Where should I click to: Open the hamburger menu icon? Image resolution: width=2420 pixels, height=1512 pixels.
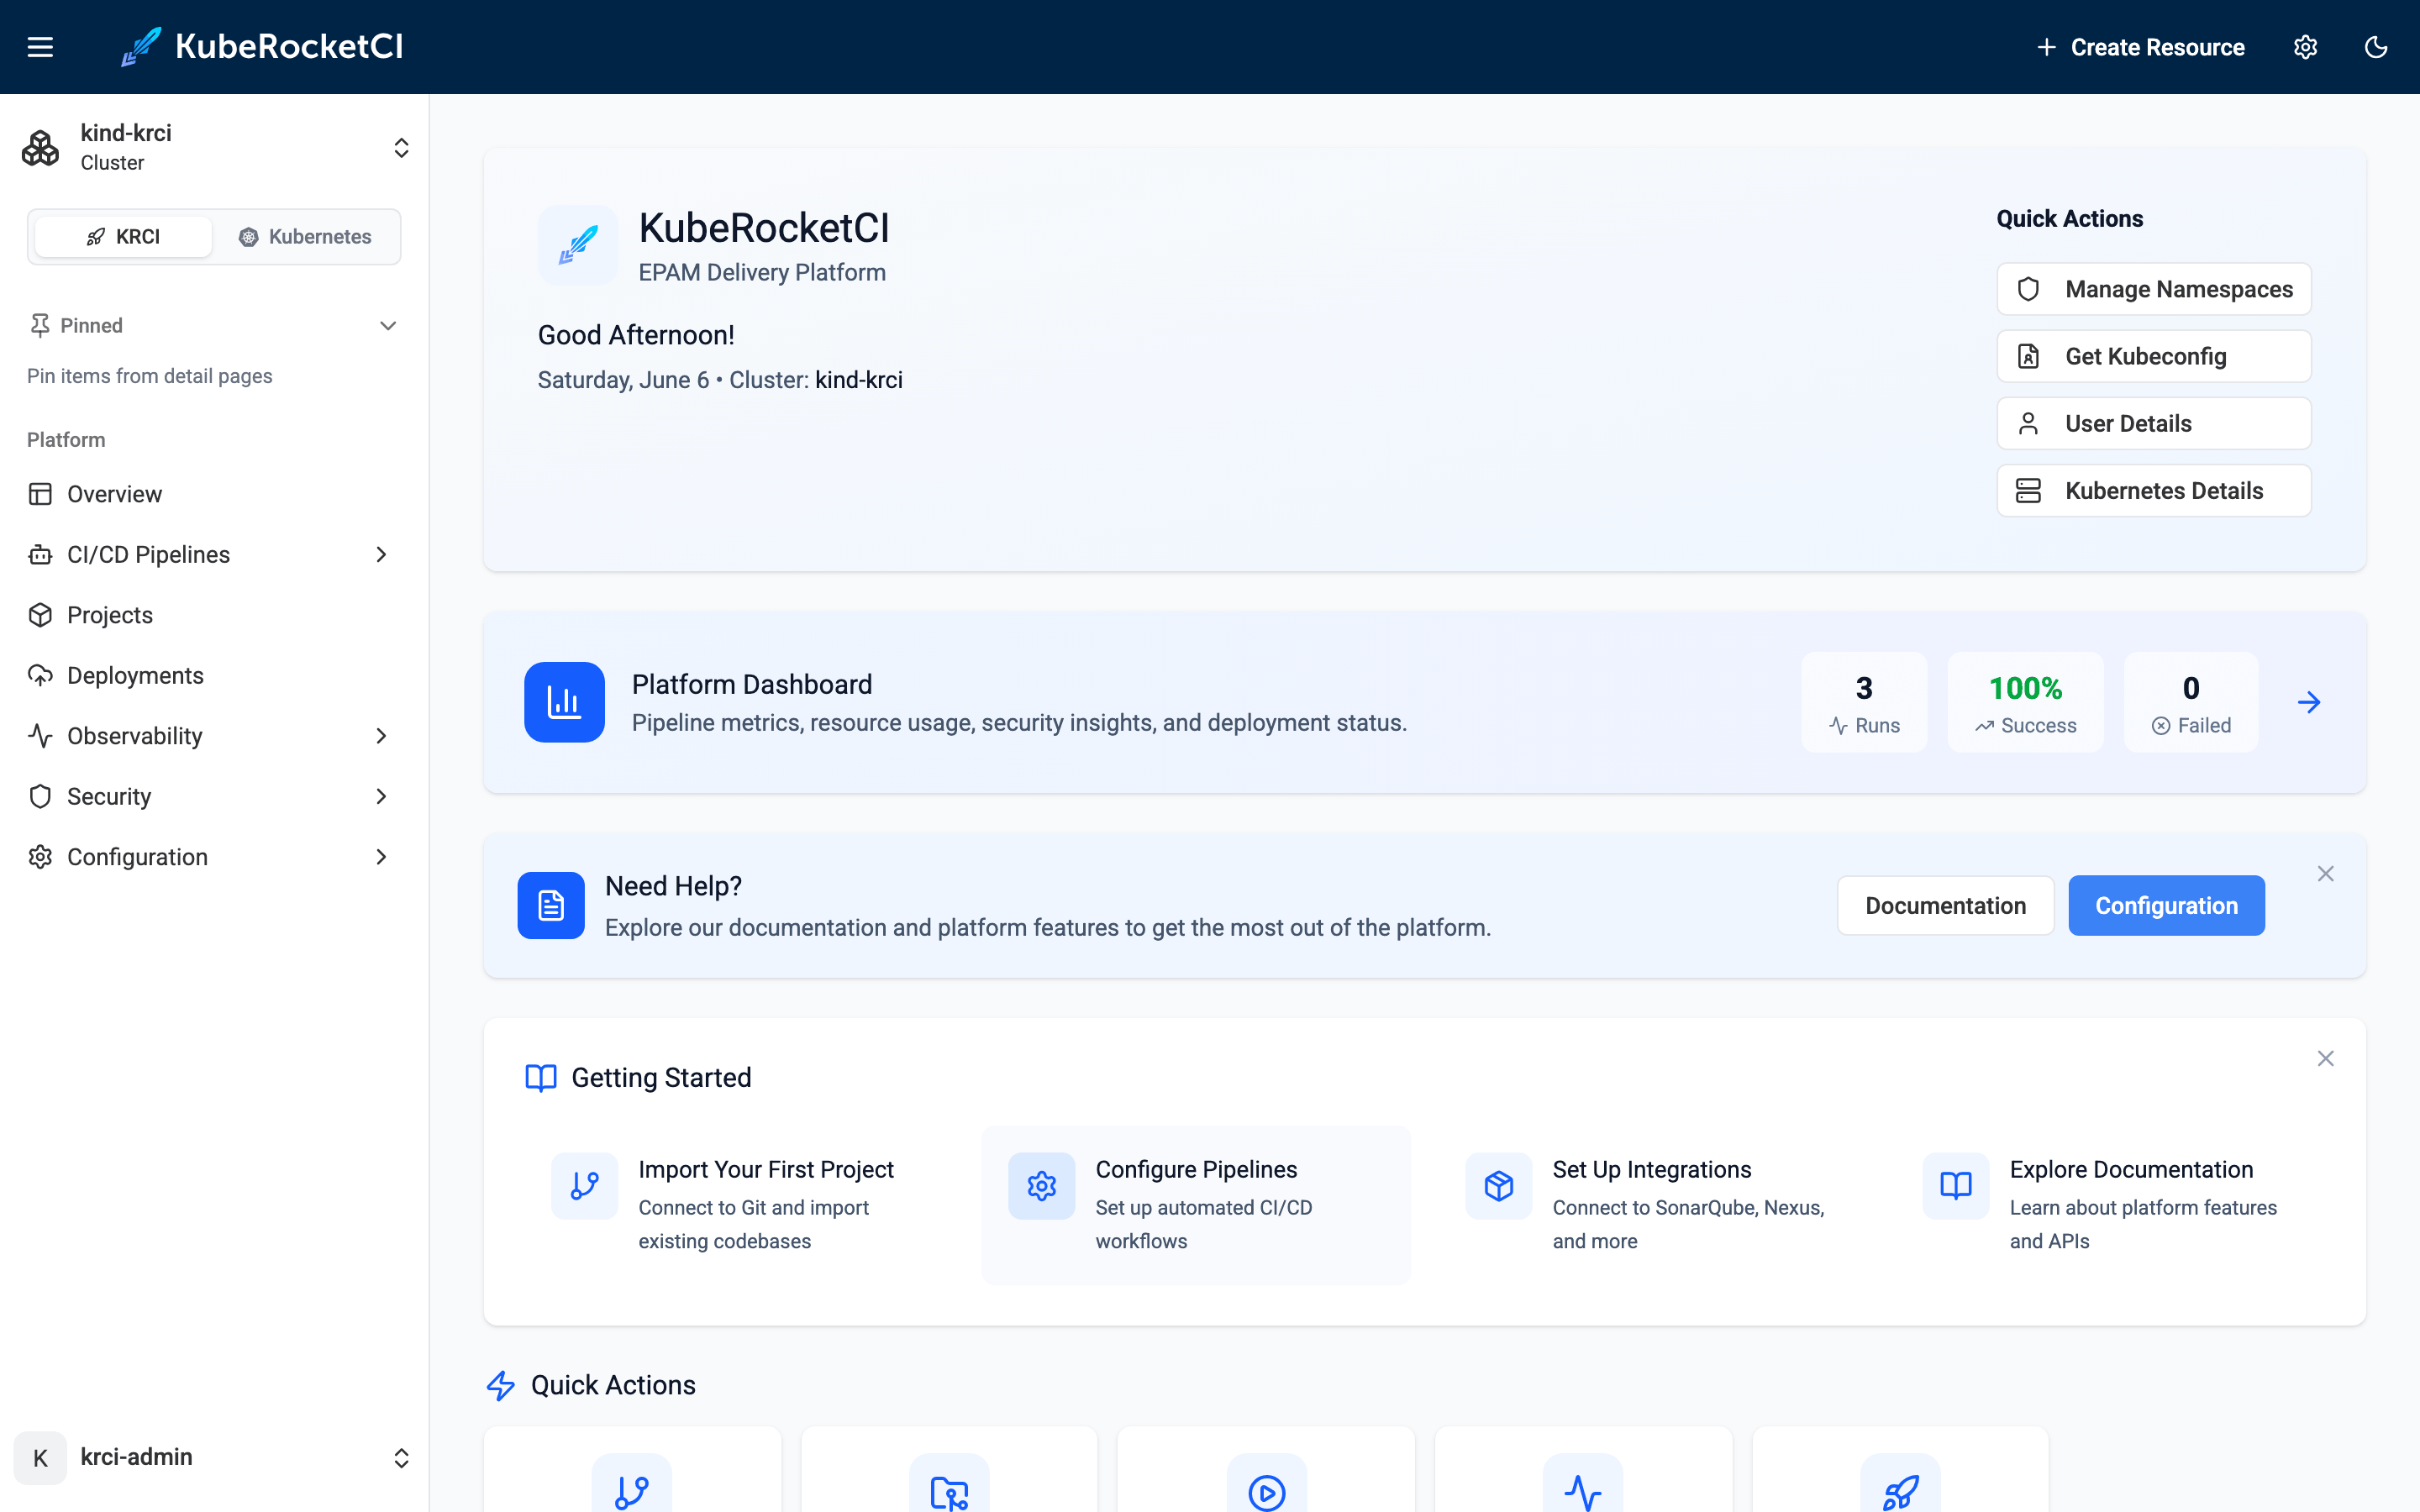click(x=40, y=47)
